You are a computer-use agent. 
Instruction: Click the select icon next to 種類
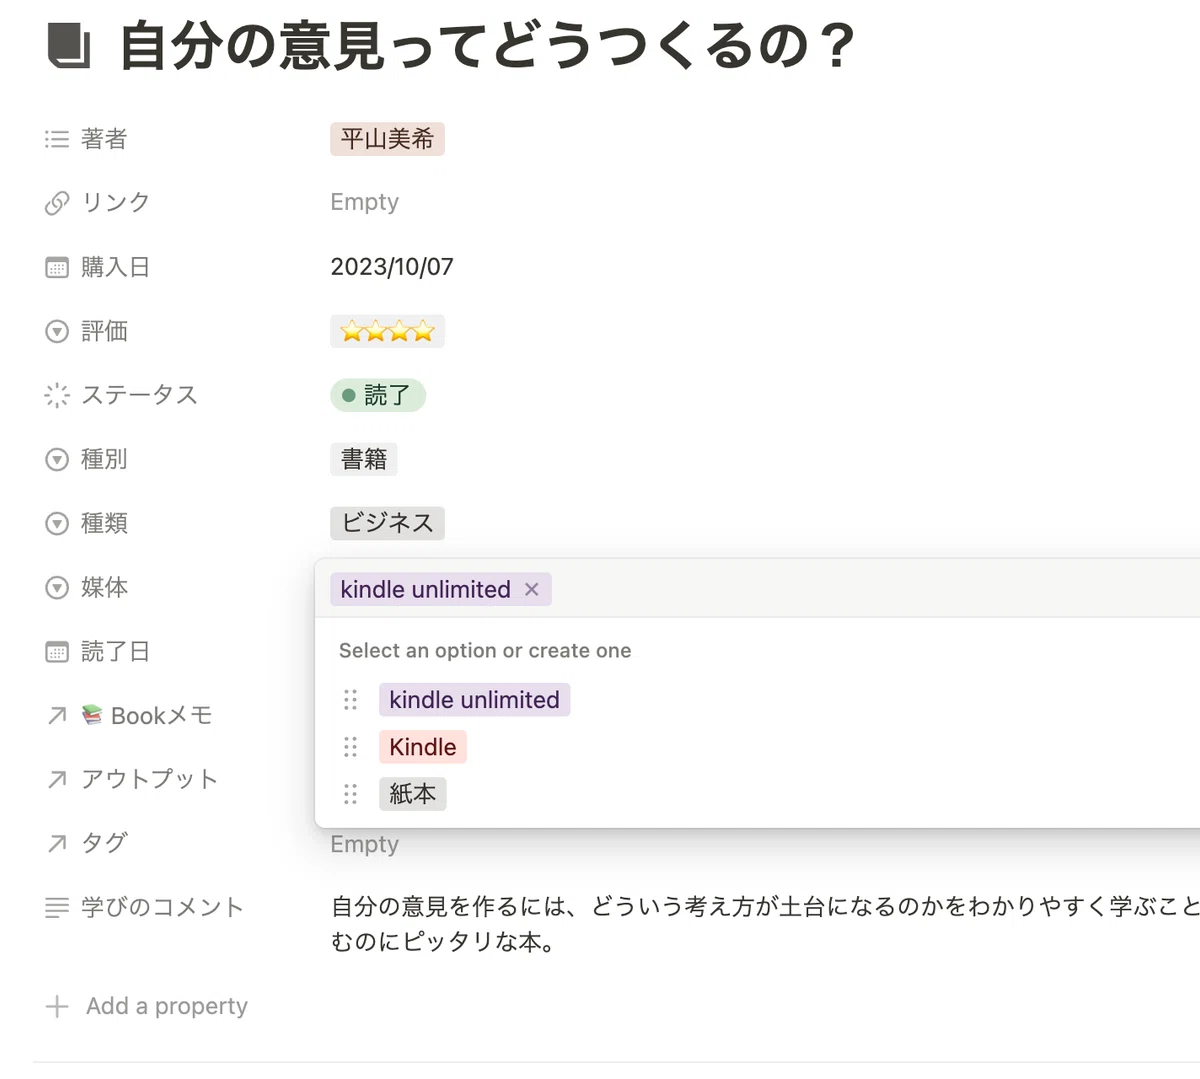tap(57, 523)
